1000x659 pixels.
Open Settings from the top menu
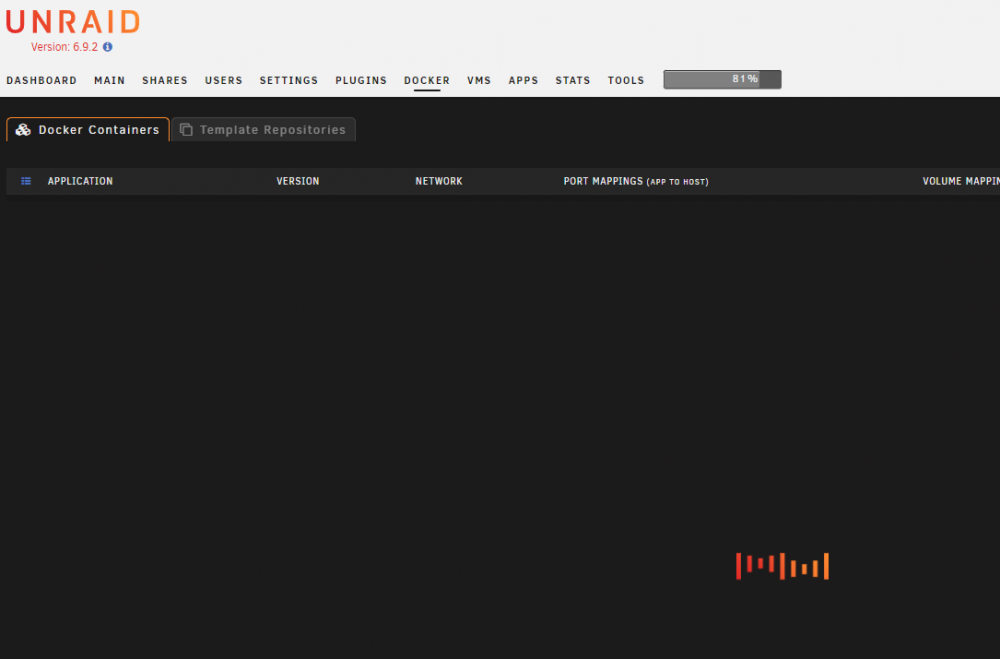[x=289, y=80]
